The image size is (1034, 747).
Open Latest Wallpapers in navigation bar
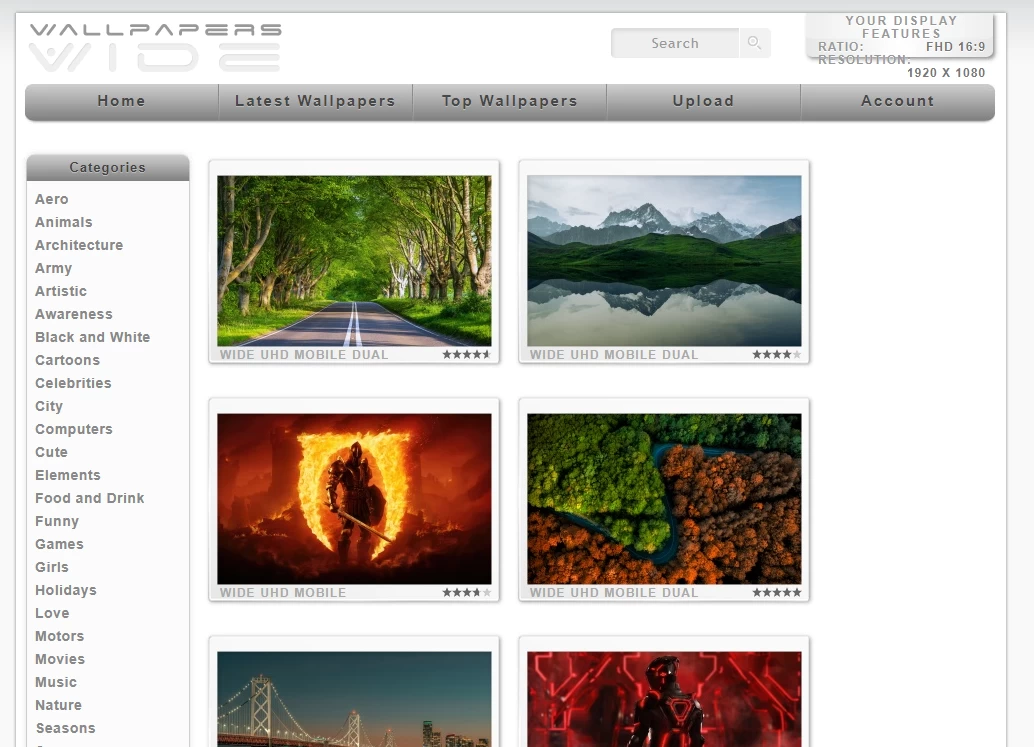coord(315,101)
